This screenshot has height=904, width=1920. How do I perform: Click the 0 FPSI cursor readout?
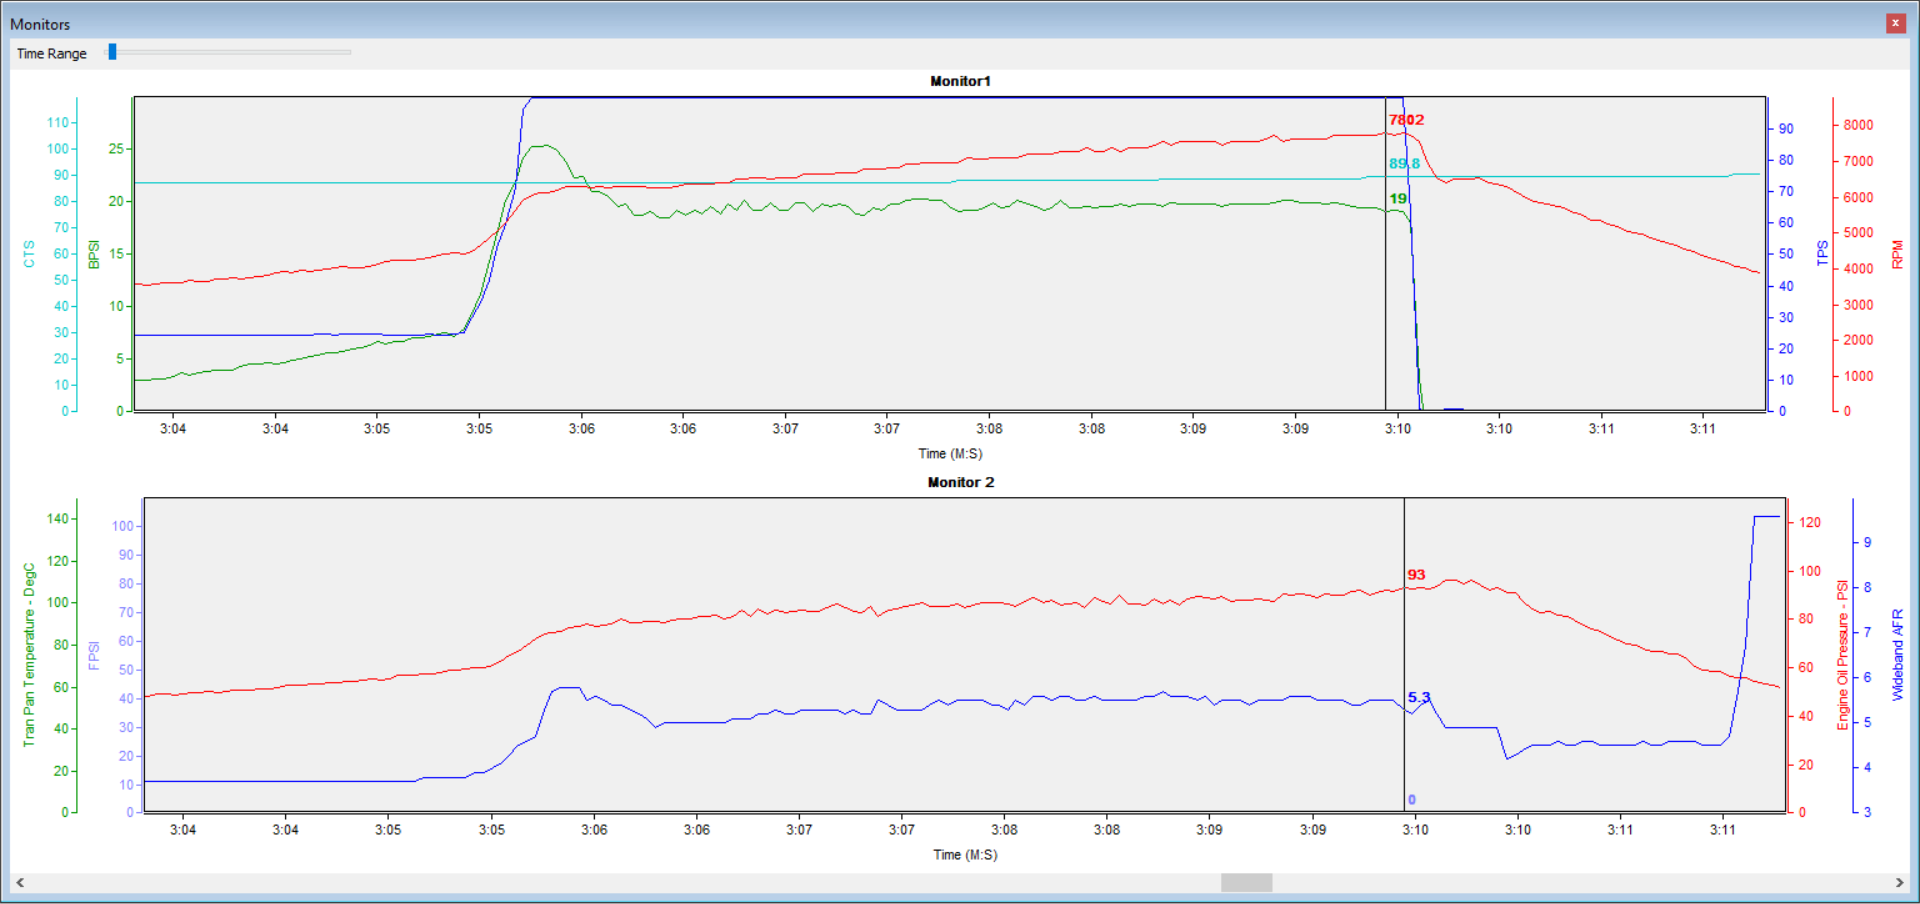tap(1412, 800)
